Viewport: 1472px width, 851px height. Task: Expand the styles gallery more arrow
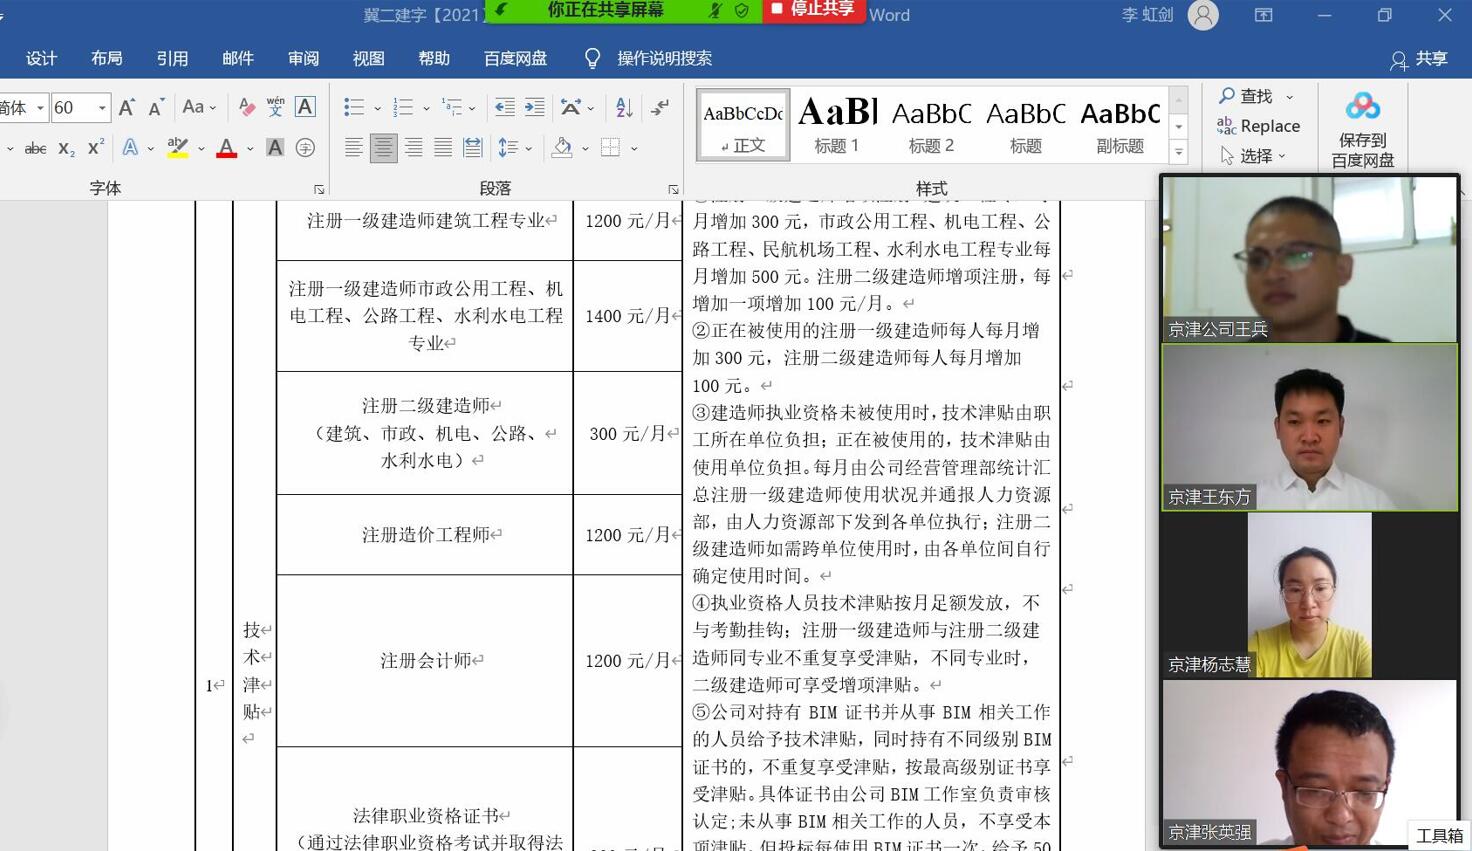[1179, 152]
